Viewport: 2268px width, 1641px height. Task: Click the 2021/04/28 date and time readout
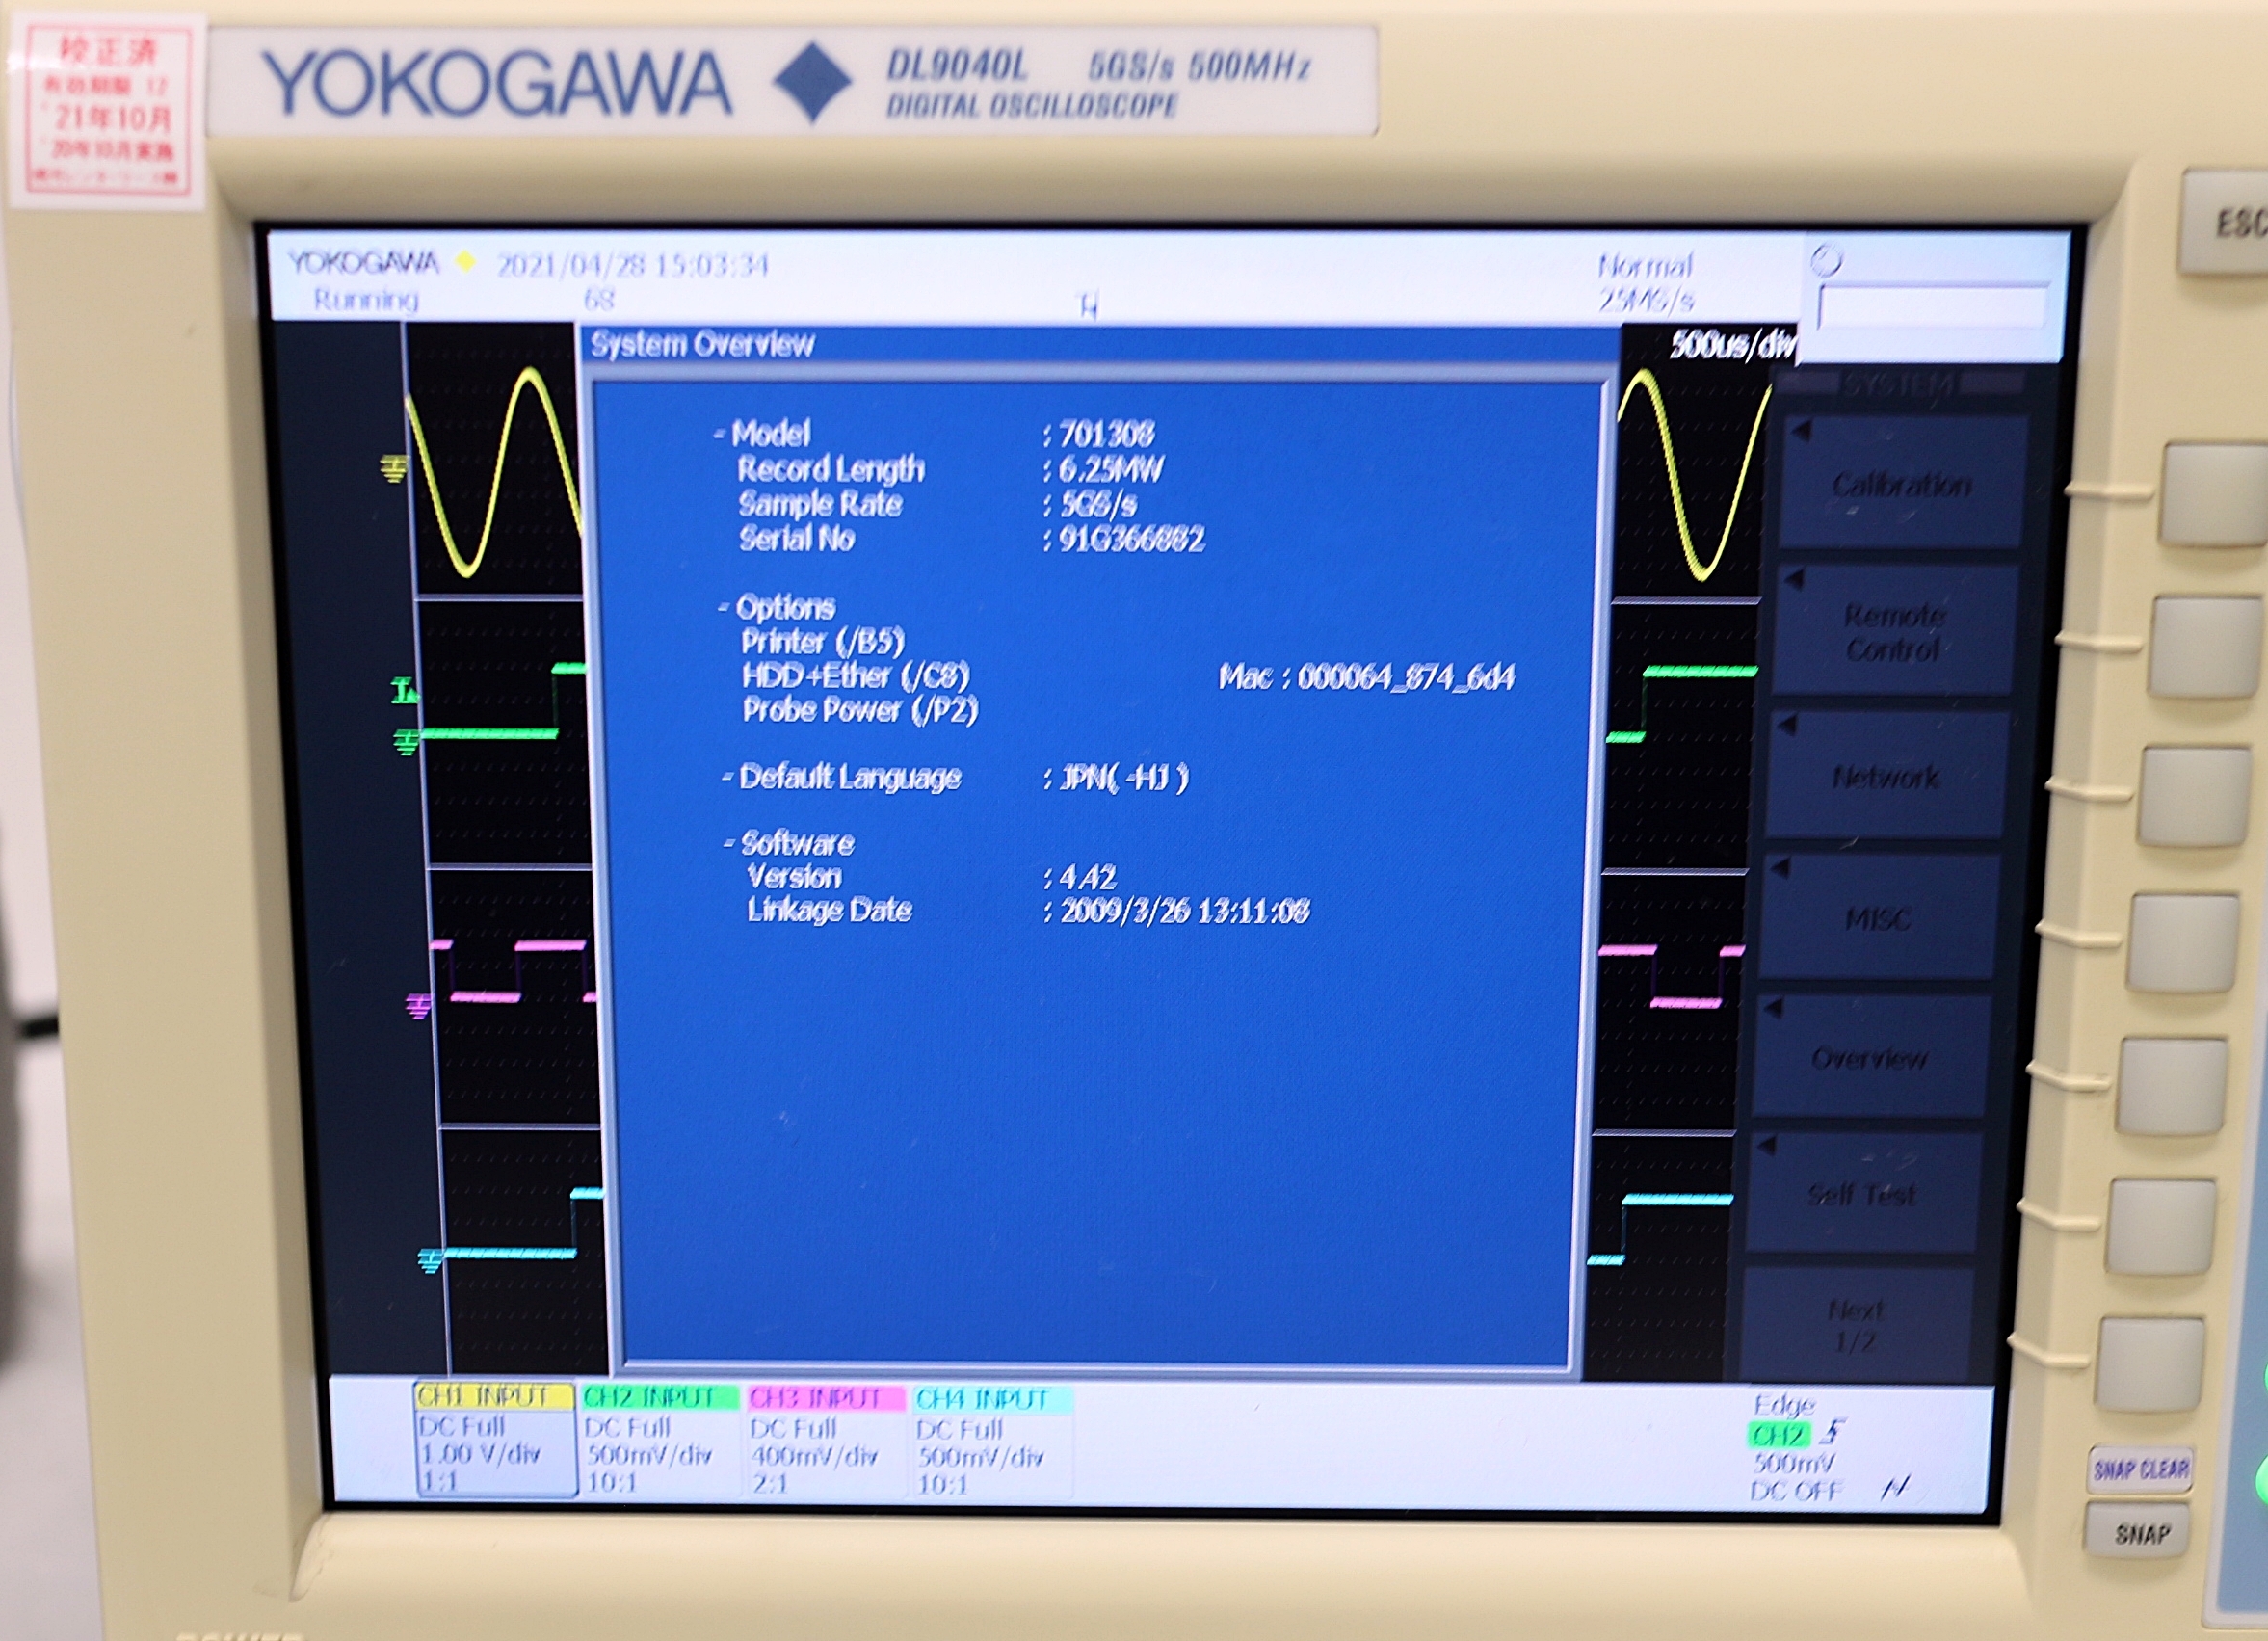click(632, 265)
